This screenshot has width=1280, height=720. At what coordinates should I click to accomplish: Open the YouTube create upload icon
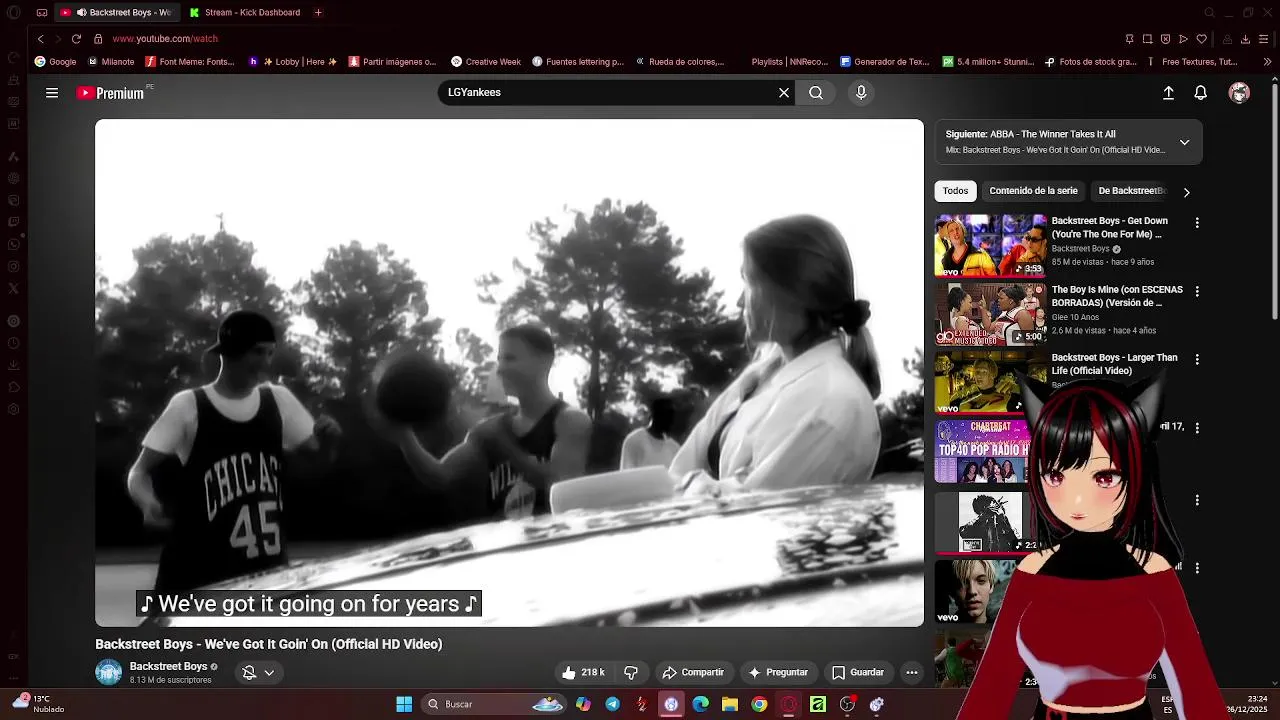pyautogui.click(x=1168, y=93)
